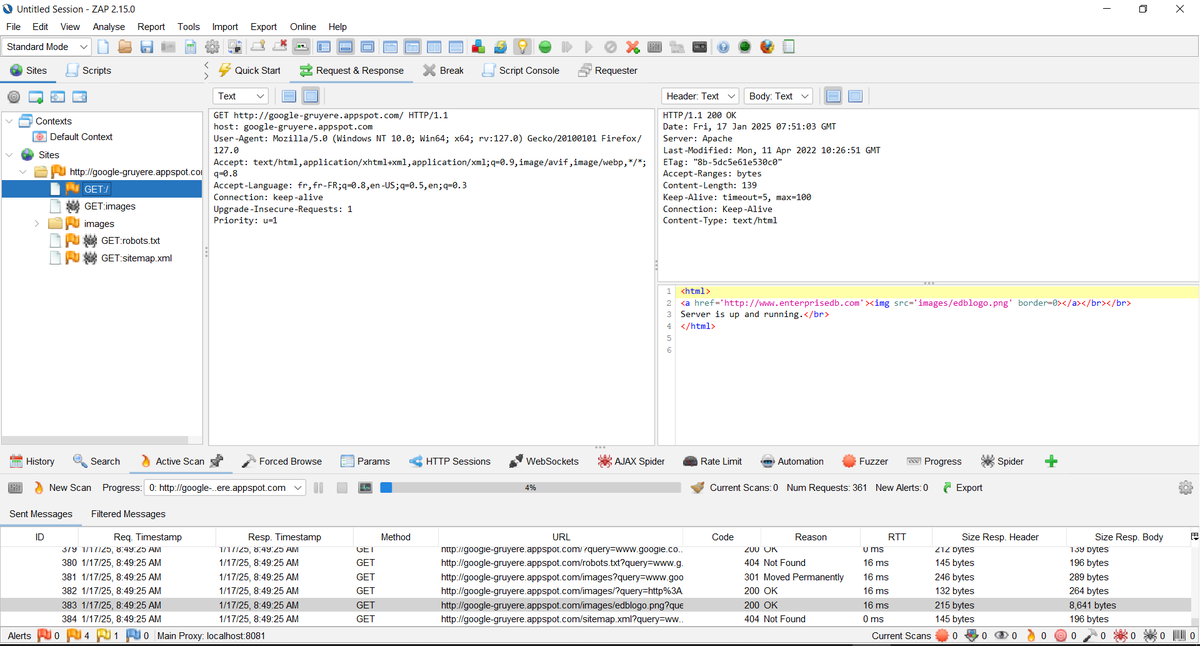Screen dimensions: 1200x646
Task: Expand the images folder node
Action: coord(38,224)
